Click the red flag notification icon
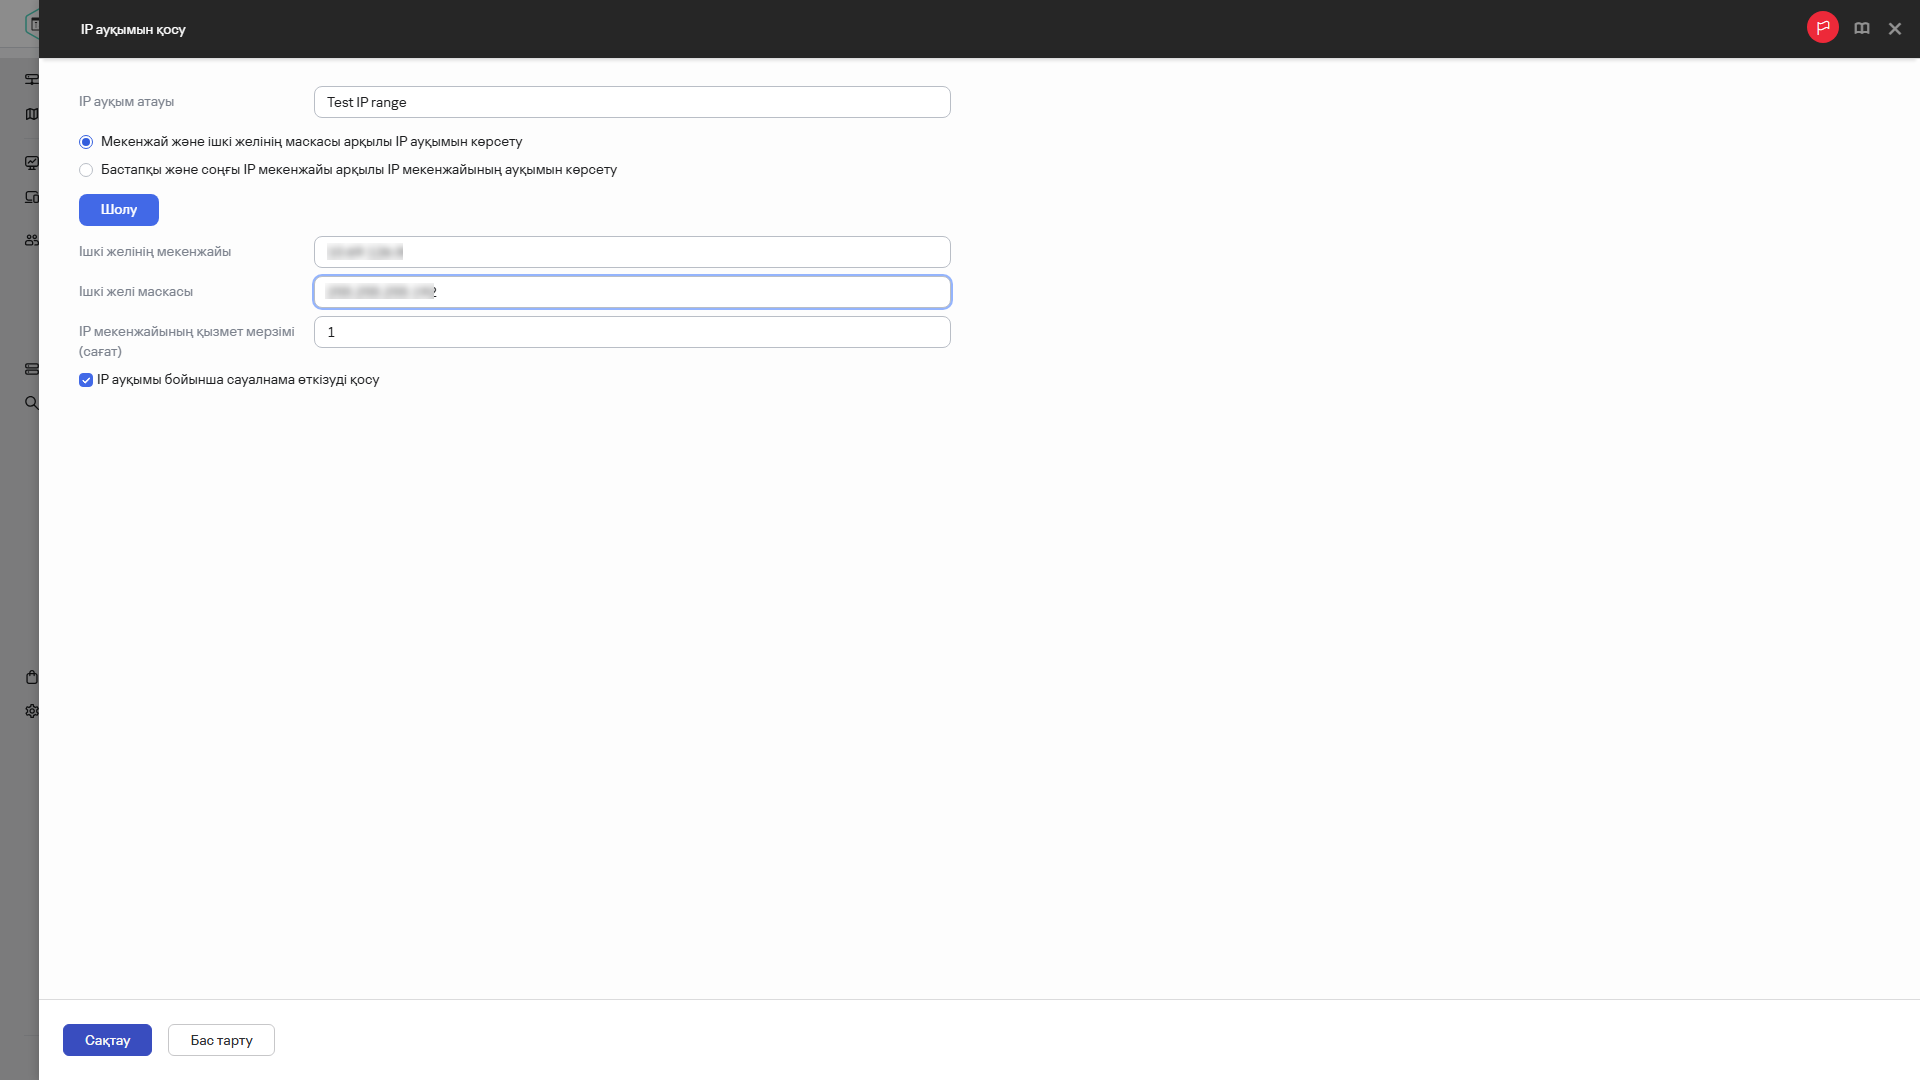The image size is (1920, 1080). tap(1822, 28)
